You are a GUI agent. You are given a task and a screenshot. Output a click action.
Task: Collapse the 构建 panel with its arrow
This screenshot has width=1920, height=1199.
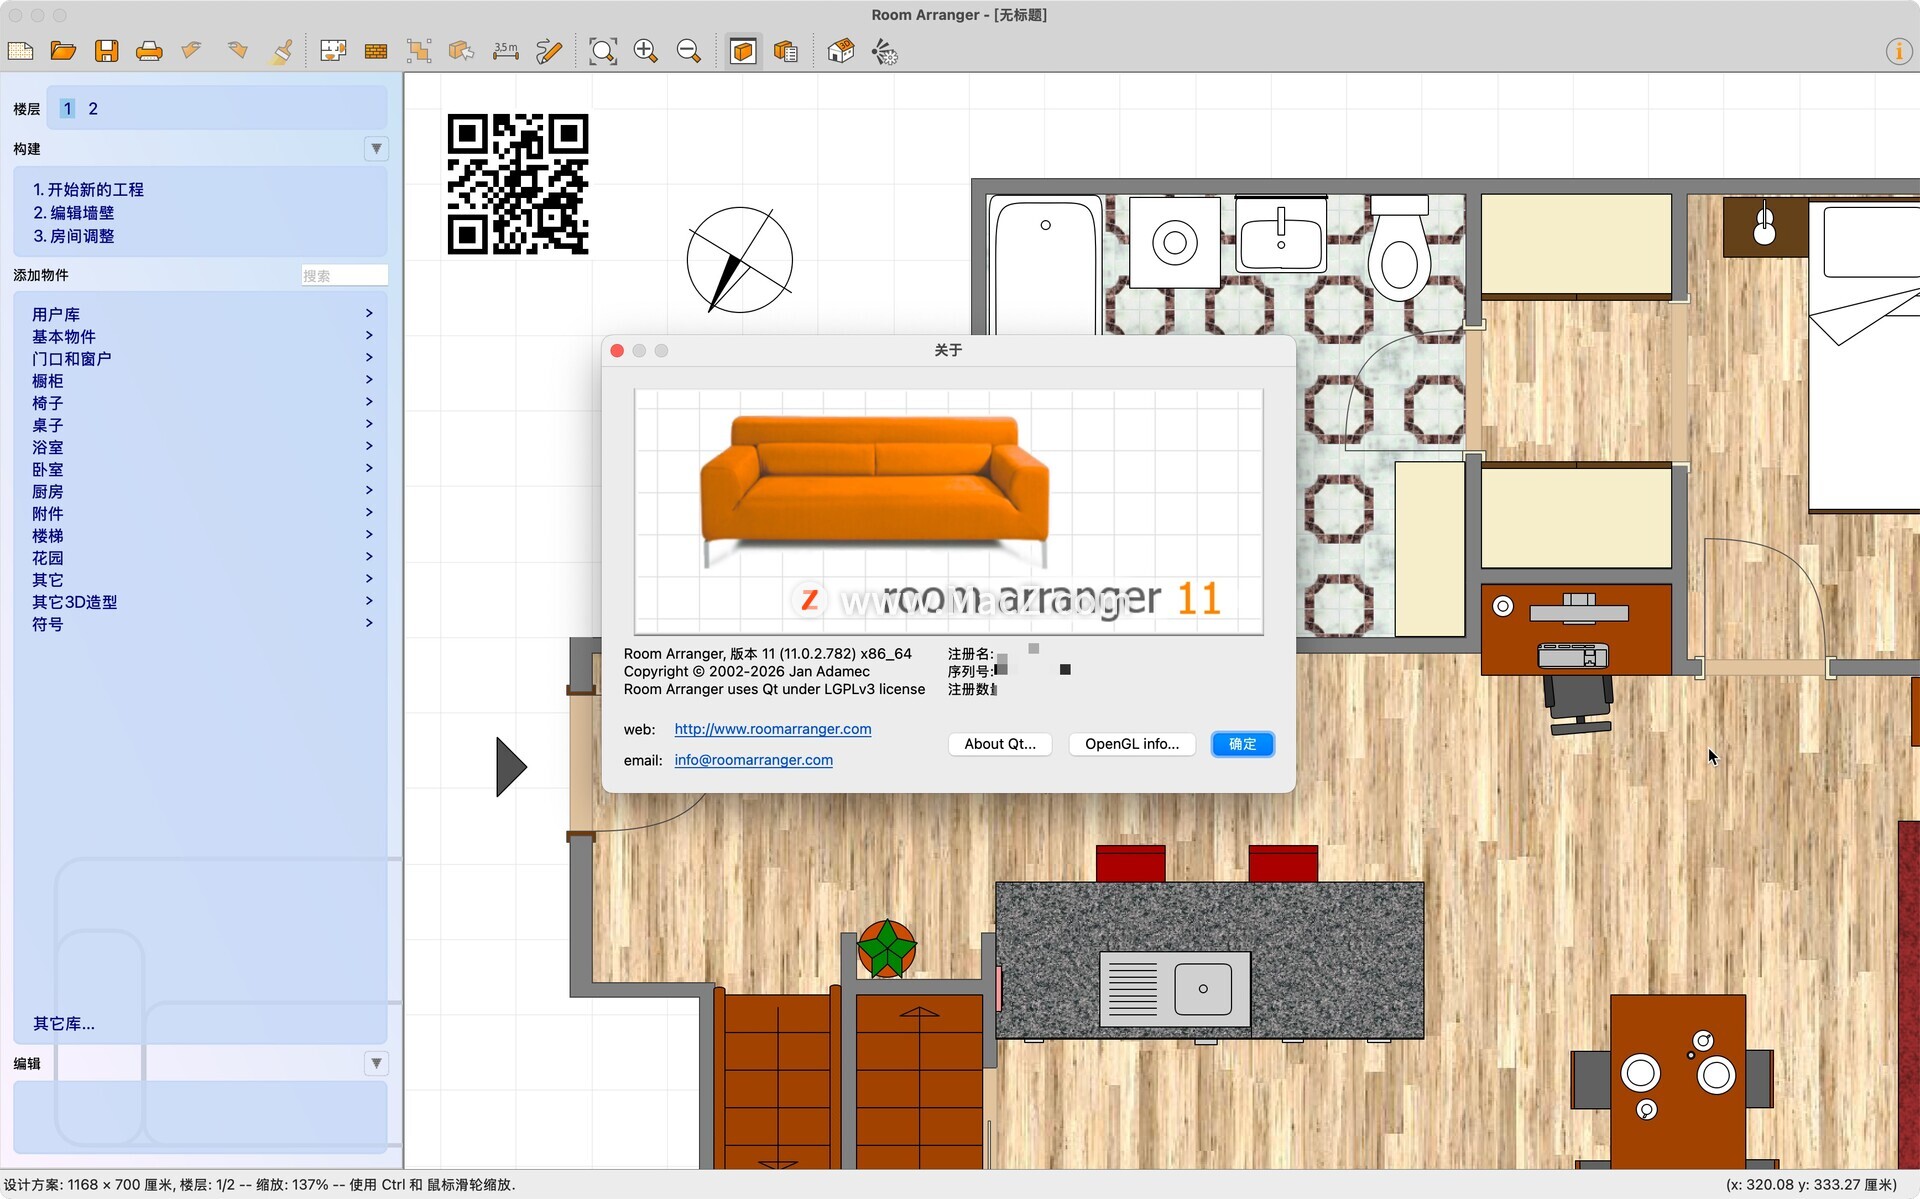(376, 149)
